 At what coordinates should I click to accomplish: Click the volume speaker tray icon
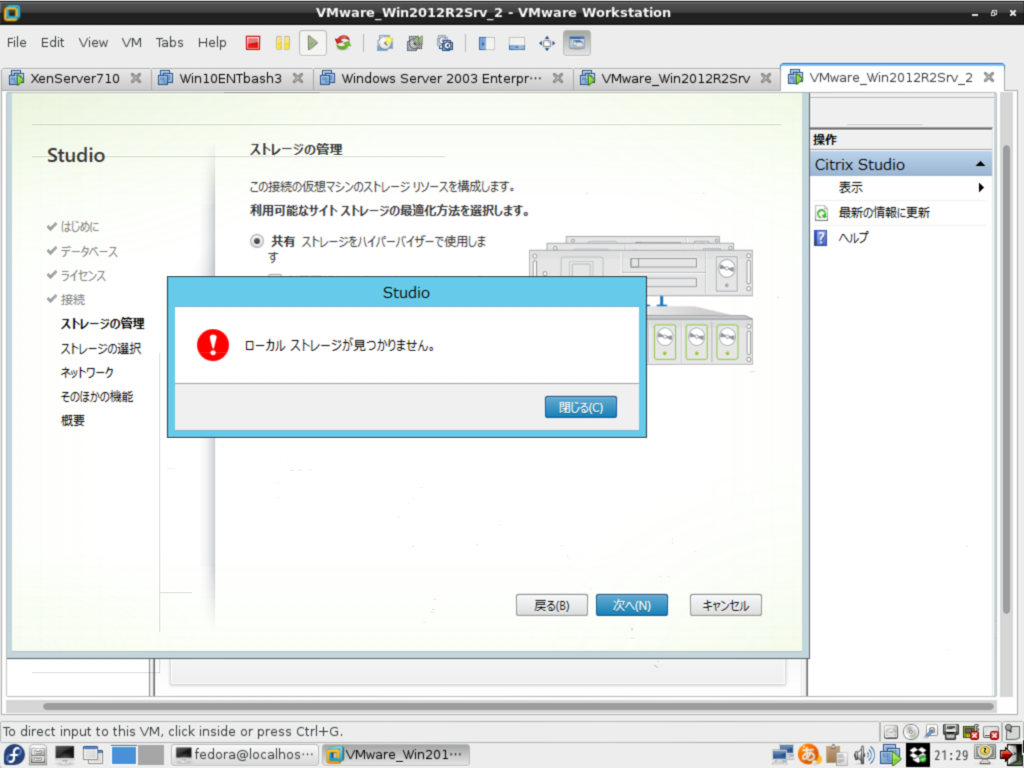point(863,755)
